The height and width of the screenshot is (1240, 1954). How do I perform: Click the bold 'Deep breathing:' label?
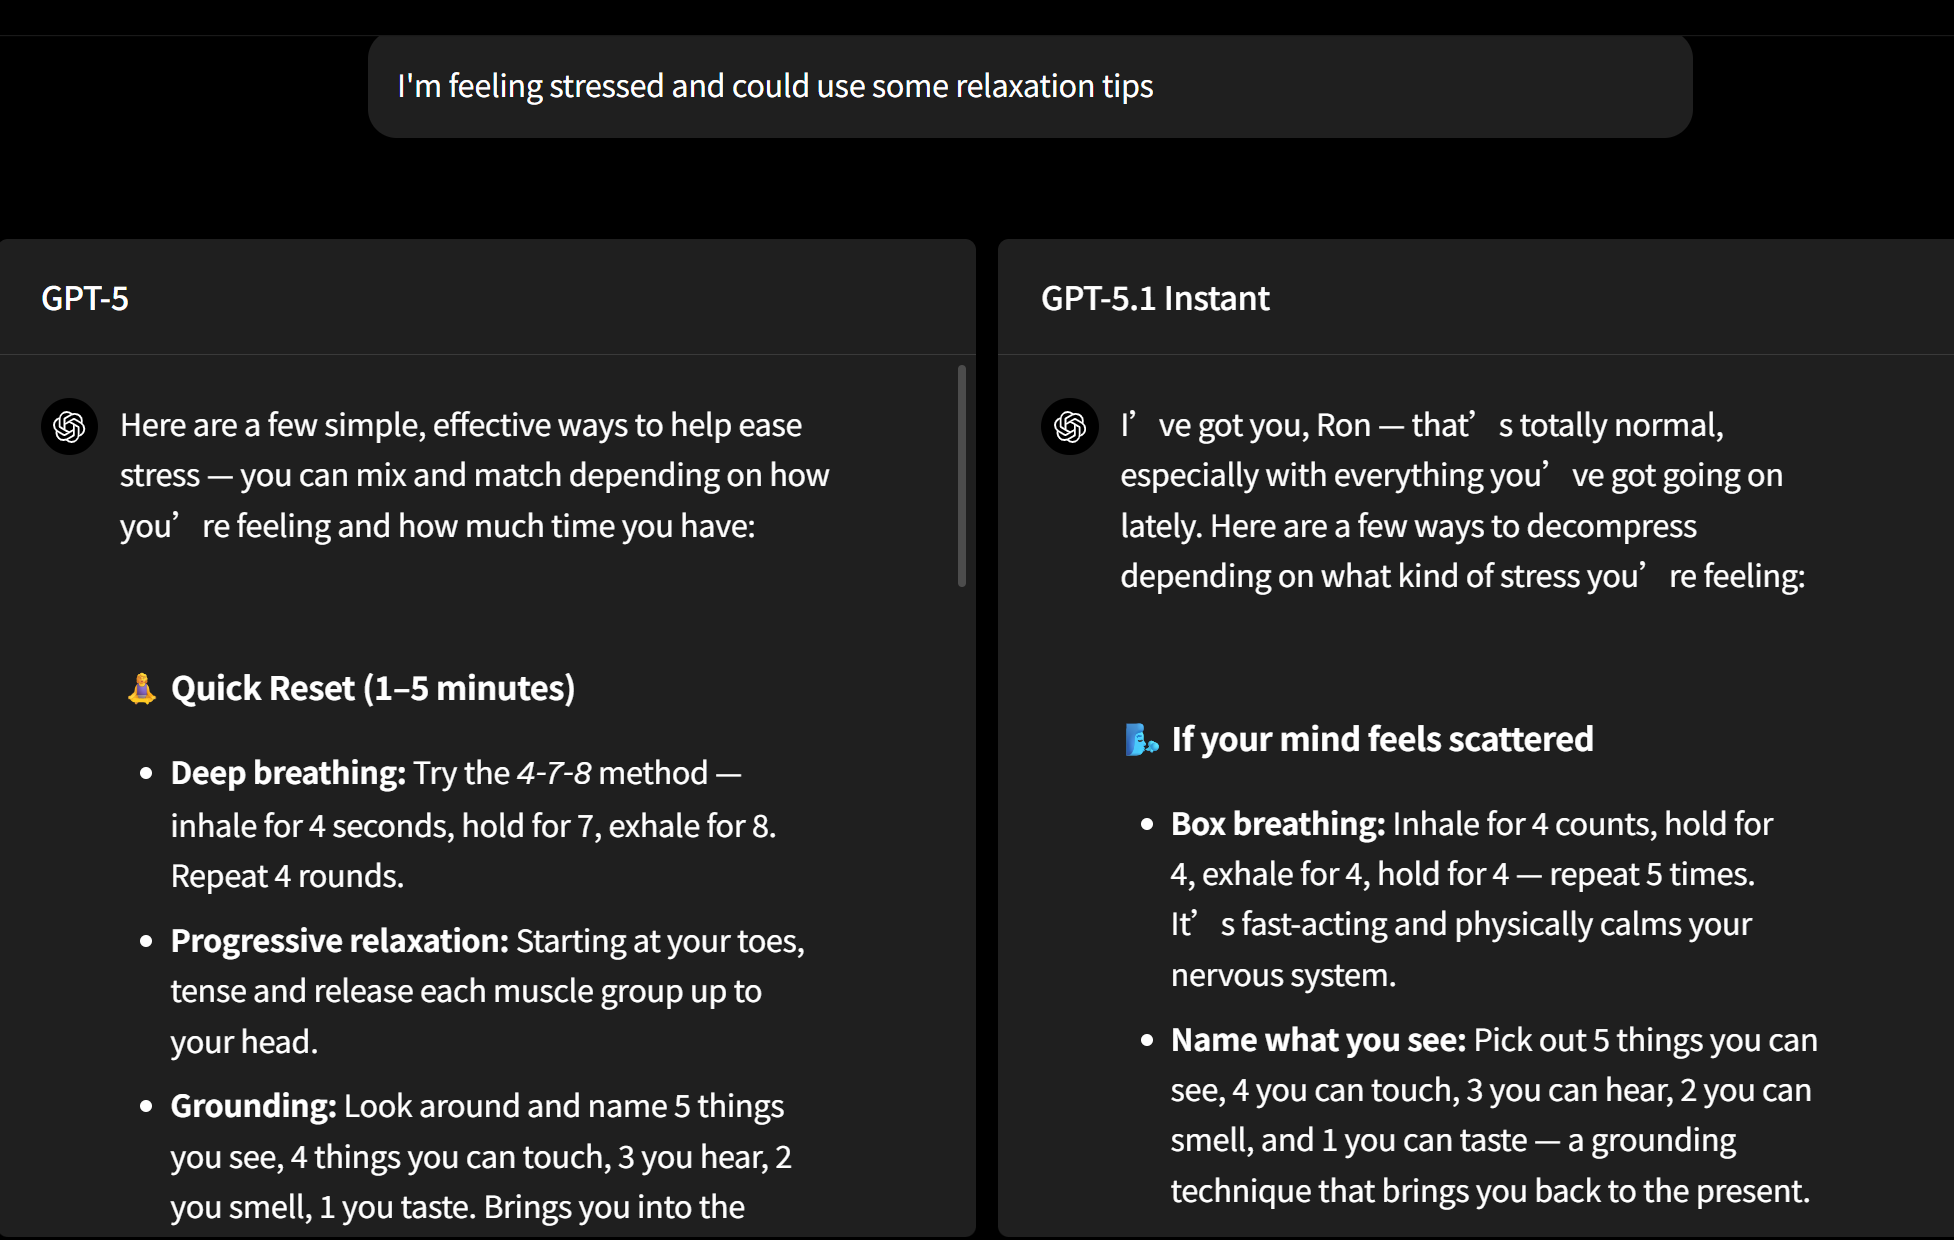[288, 773]
